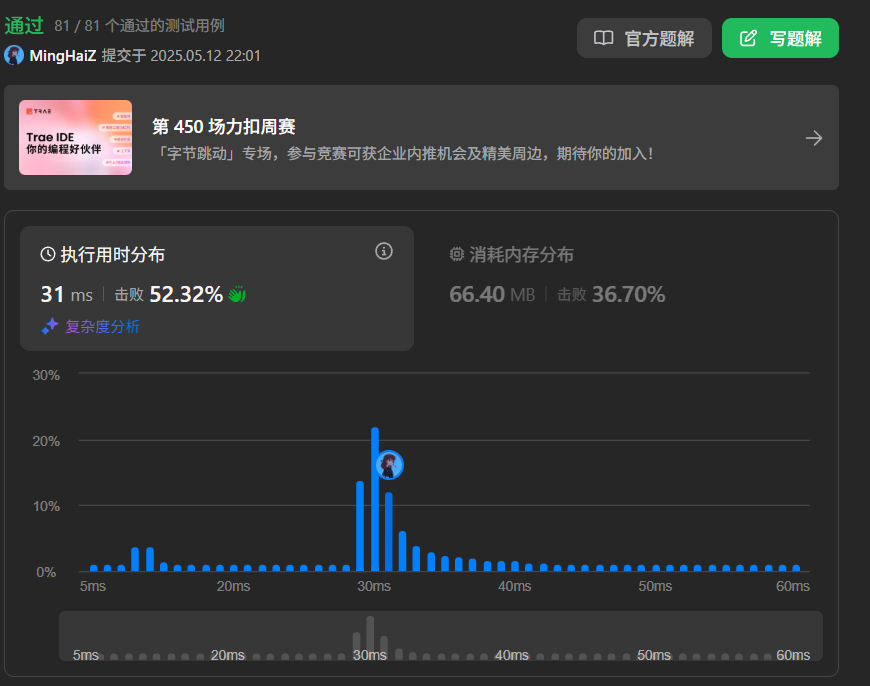Click submission time 提交于 2025.05.12 22:01
Image resolution: width=870 pixels, height=686 pixels.
[181, 56]
